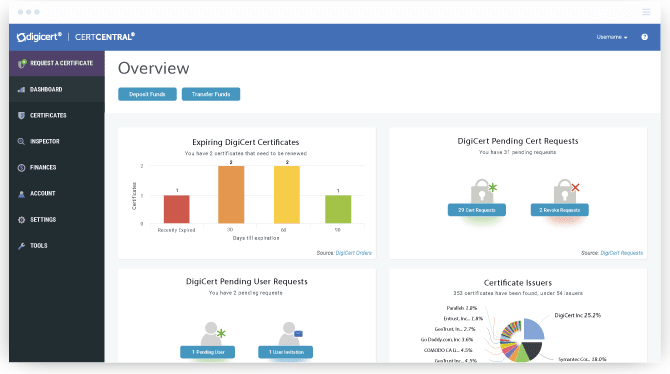Viewport: 670px width, 374px height.
Task: Click the Deposit Funds button
Action: pos(147,94)
